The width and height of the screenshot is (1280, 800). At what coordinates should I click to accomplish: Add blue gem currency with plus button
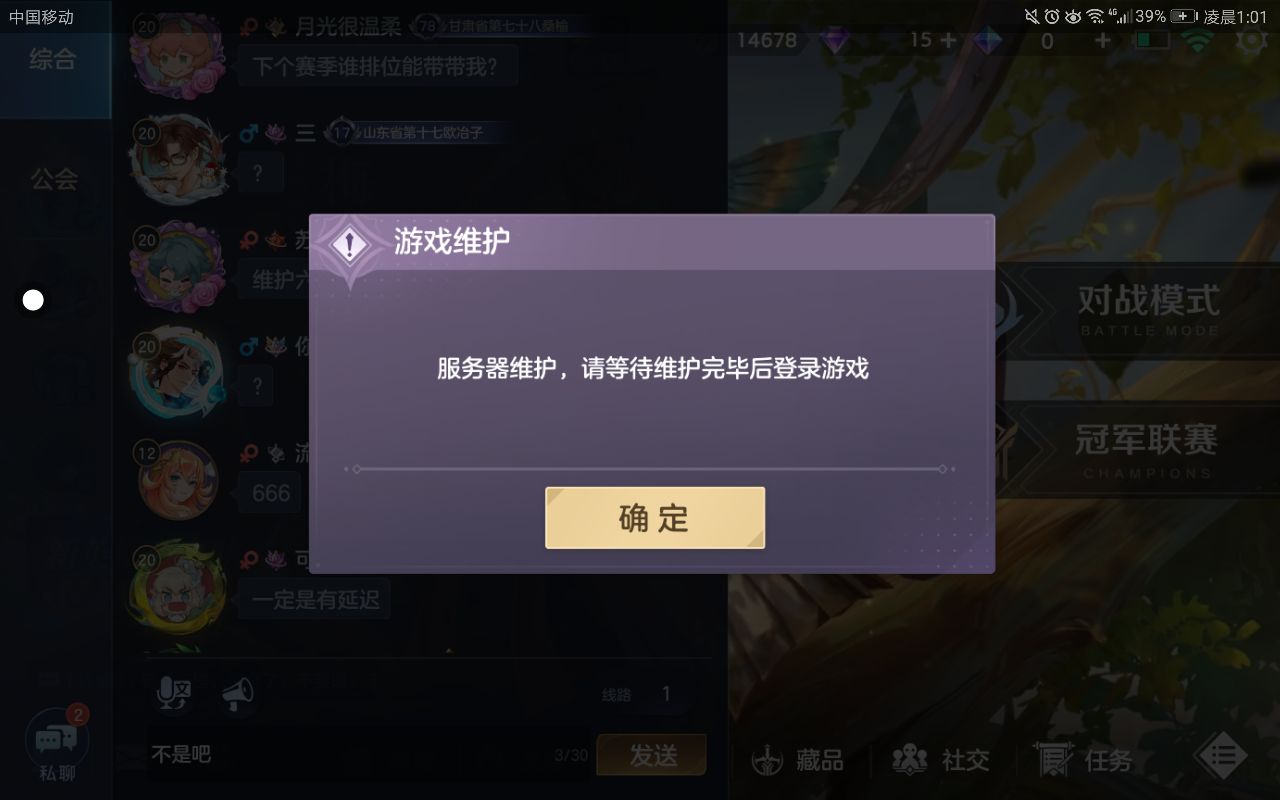(1102, 40)
